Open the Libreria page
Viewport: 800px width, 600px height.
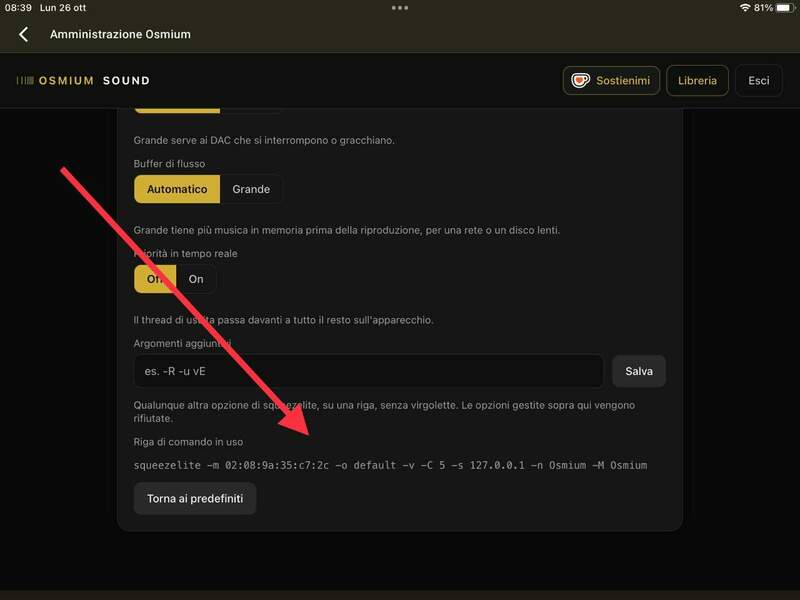(697, 81)
